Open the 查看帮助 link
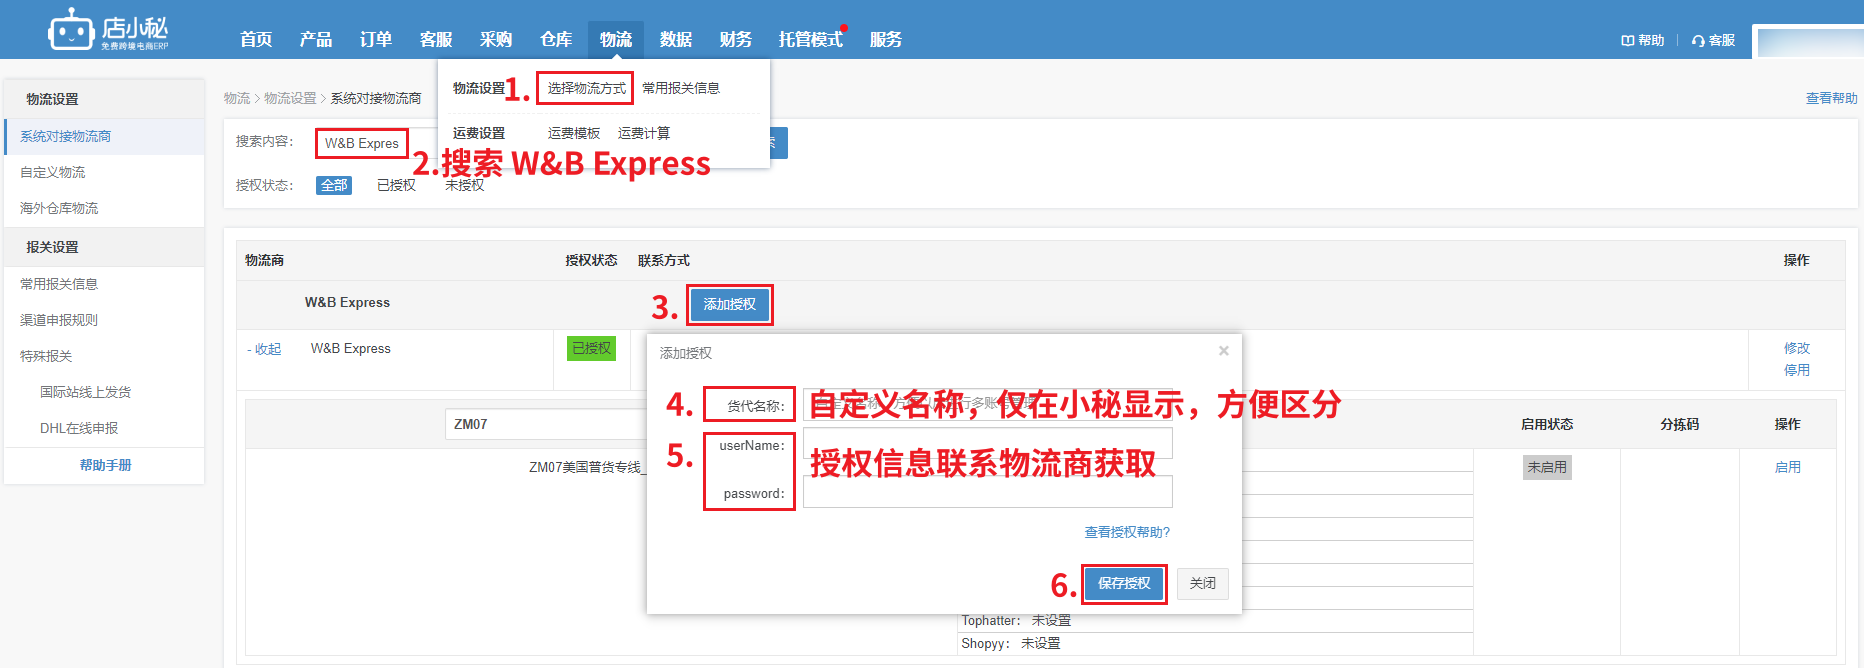Screen dimensions: 1864x668 [x=1831, y=98]
